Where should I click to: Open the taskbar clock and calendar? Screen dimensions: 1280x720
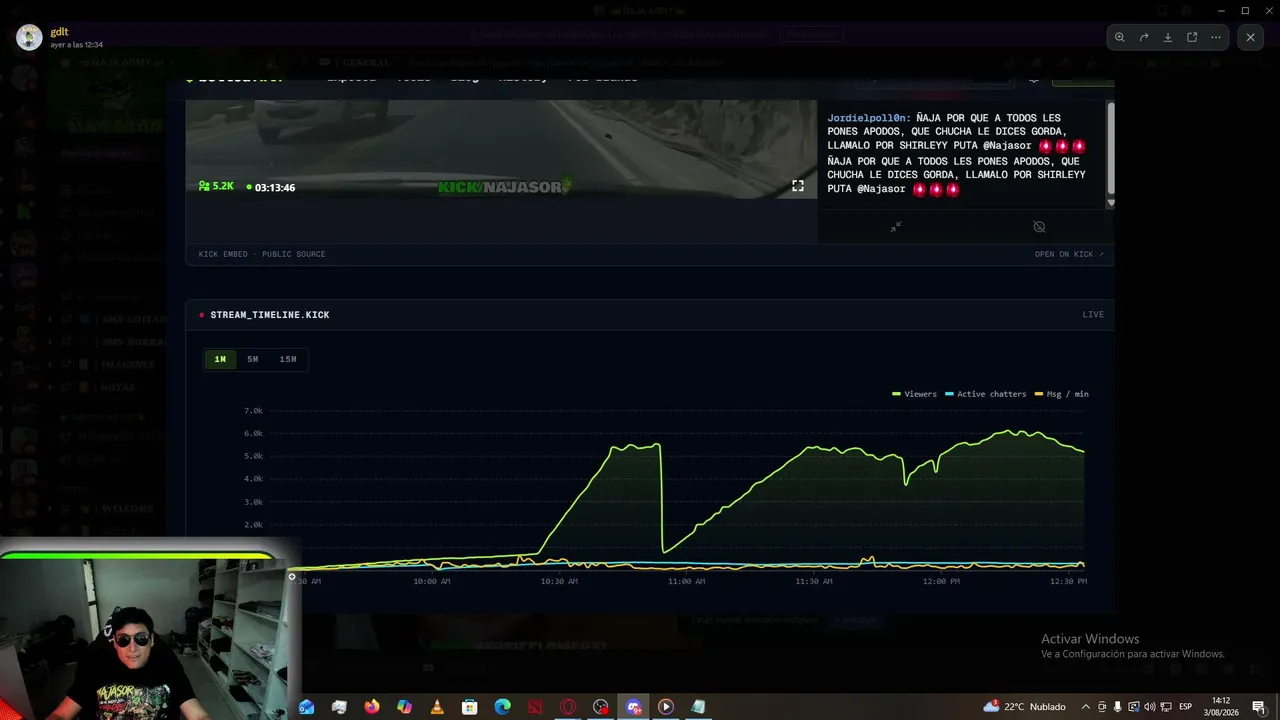click(1221, 707)
